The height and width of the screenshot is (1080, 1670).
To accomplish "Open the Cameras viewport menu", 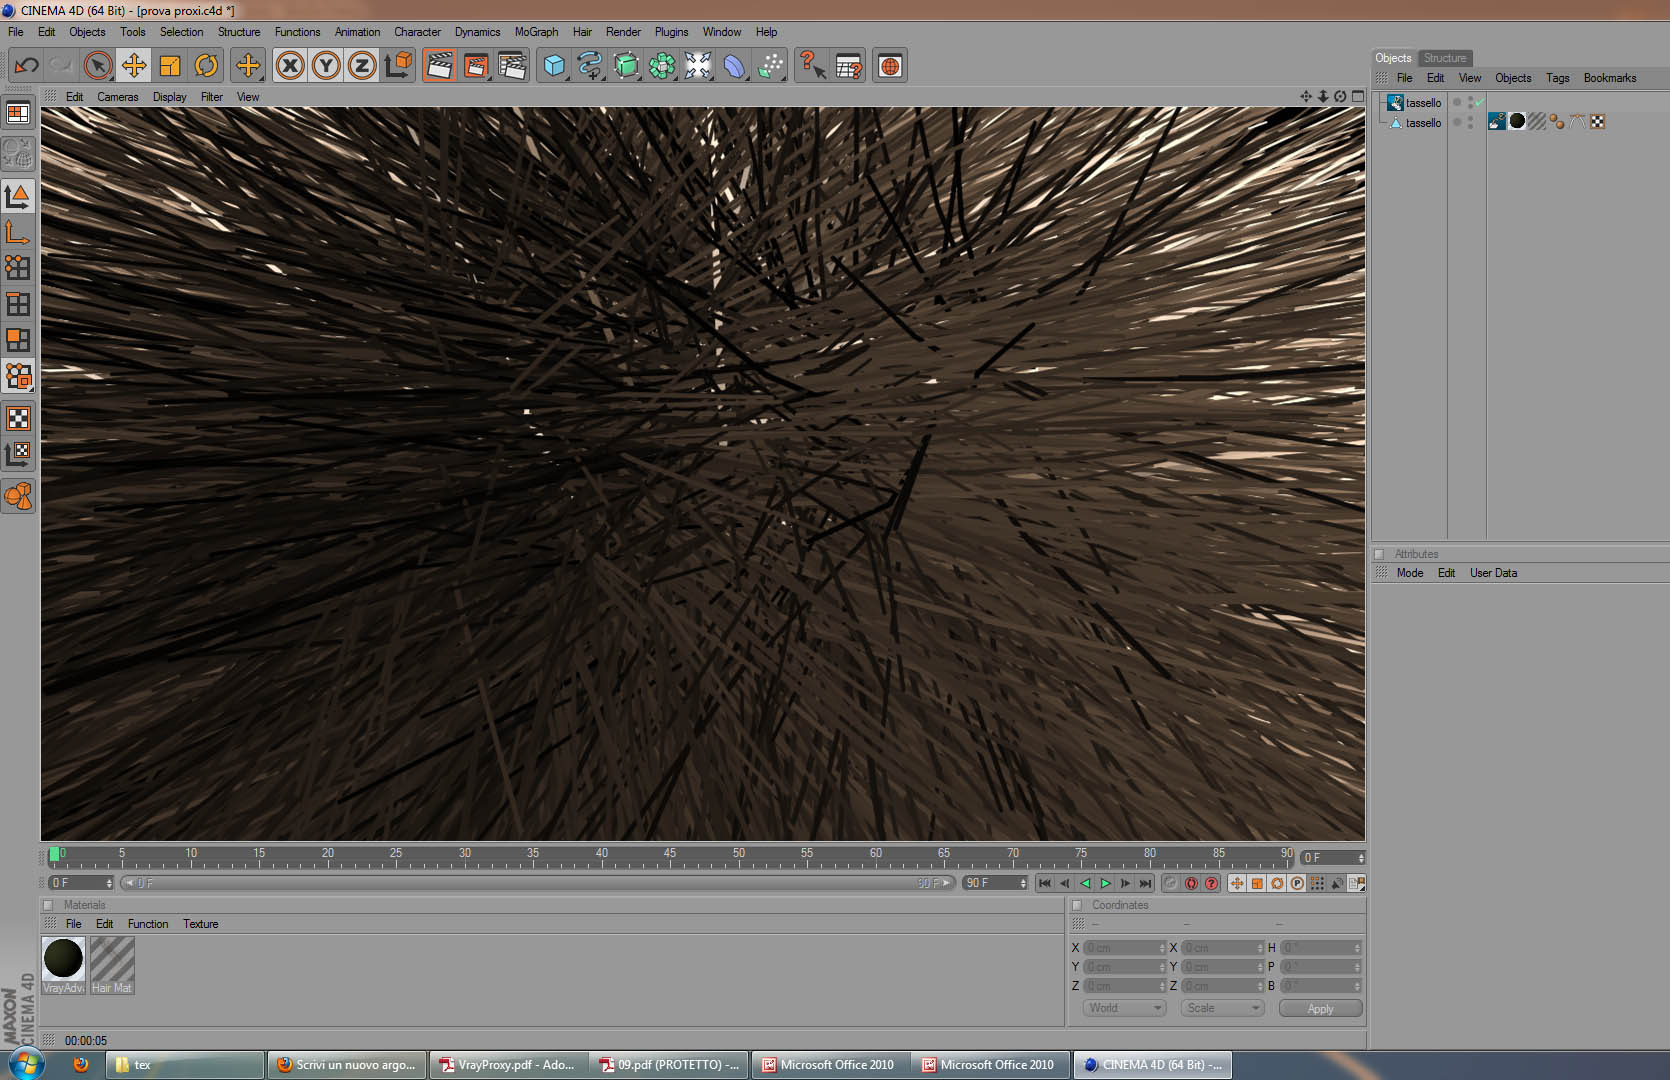I will pyautogui.click(x=117, y=97).
